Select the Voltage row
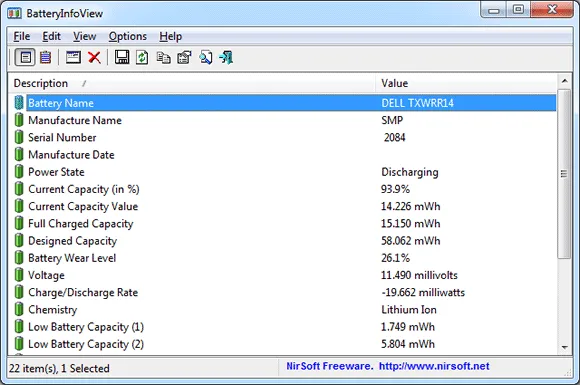Screen dimensions: 580x385 (x=283, y=275)
